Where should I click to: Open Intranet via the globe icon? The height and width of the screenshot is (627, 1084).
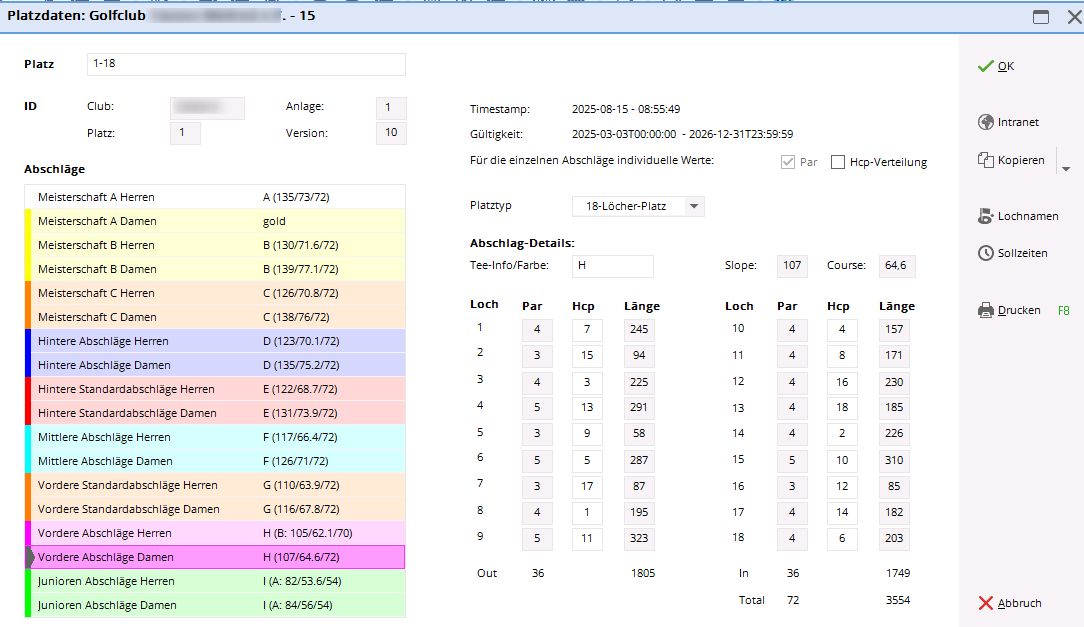985,122
